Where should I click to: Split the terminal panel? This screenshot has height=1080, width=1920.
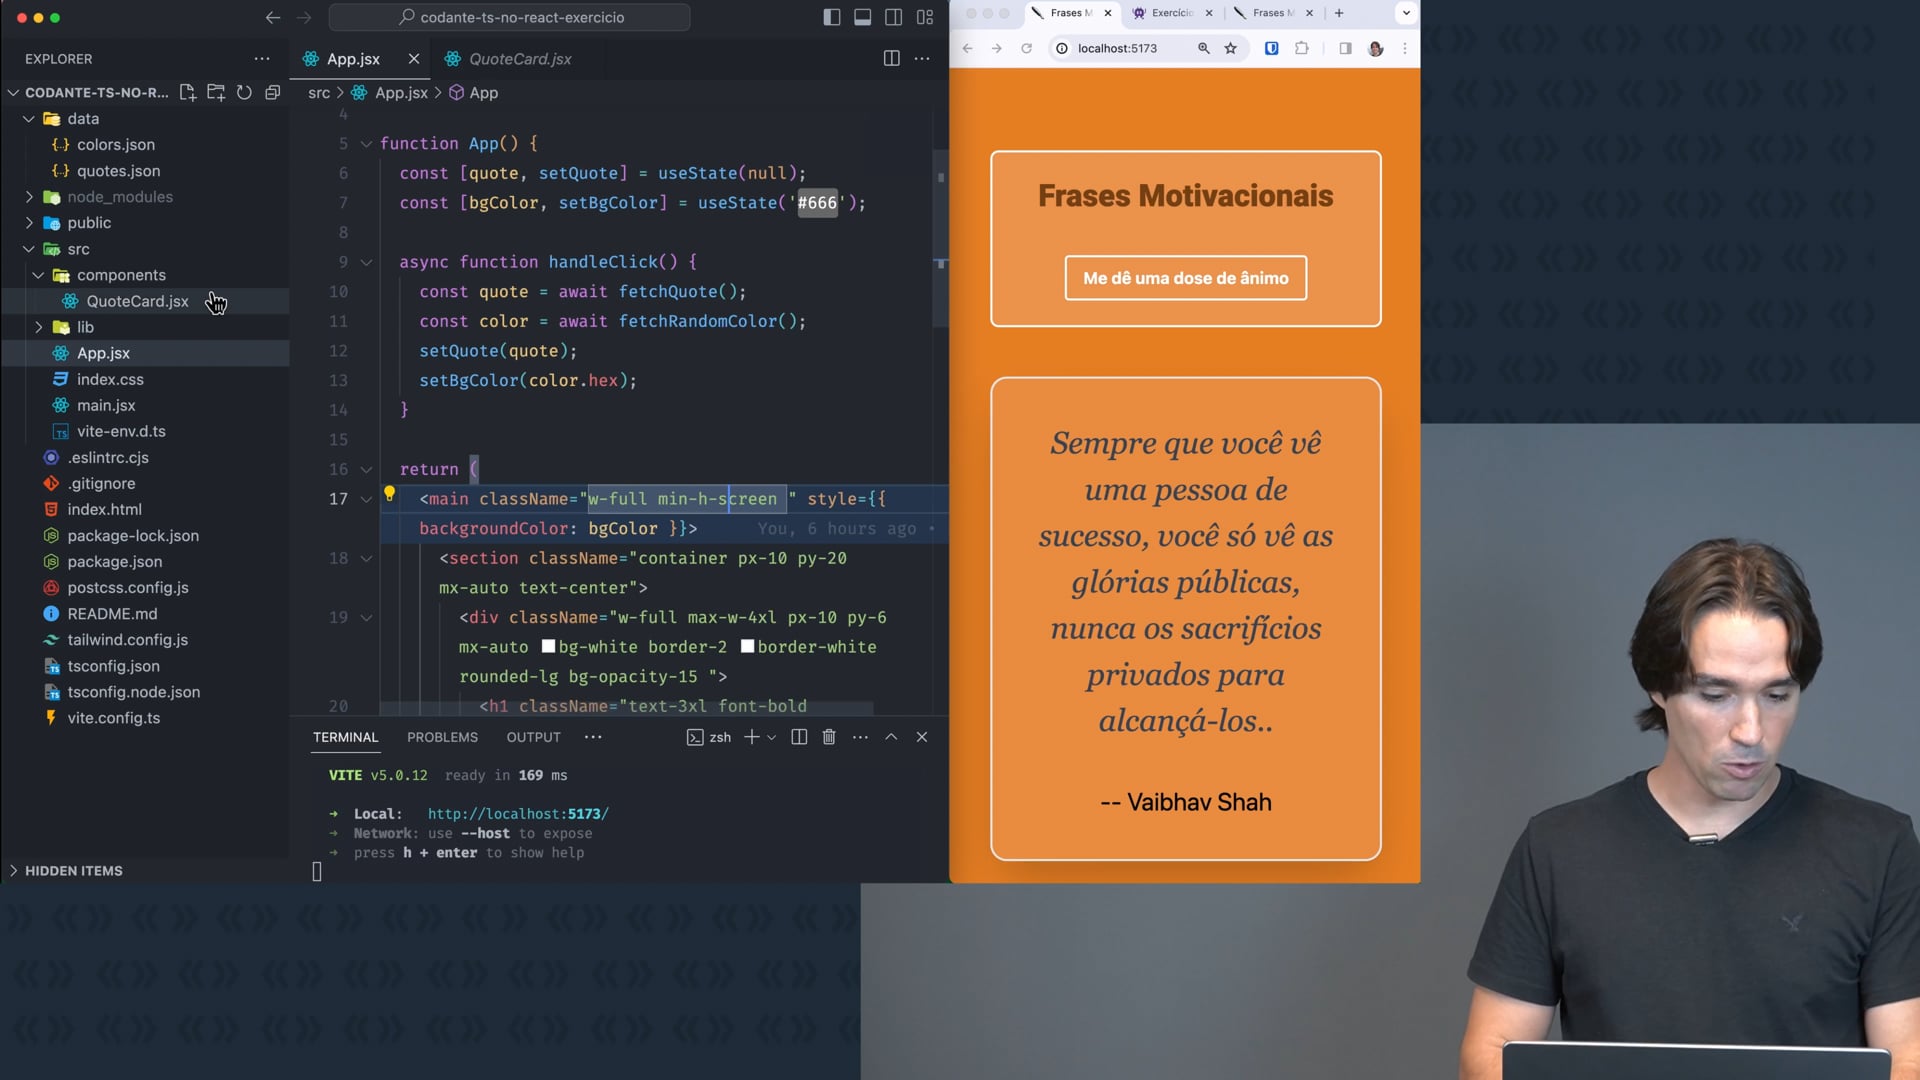click(x=799, y=737)
